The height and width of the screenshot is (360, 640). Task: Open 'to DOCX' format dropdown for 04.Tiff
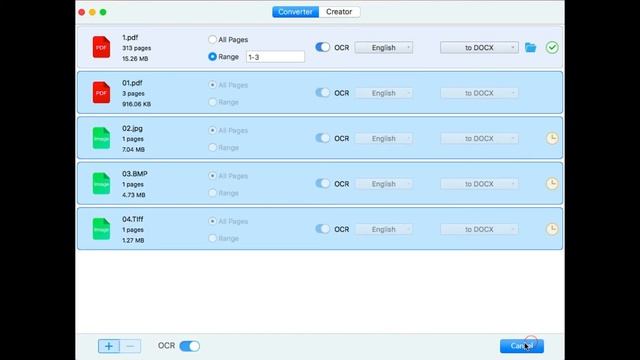pyautogui.click(x=479, y=229)
